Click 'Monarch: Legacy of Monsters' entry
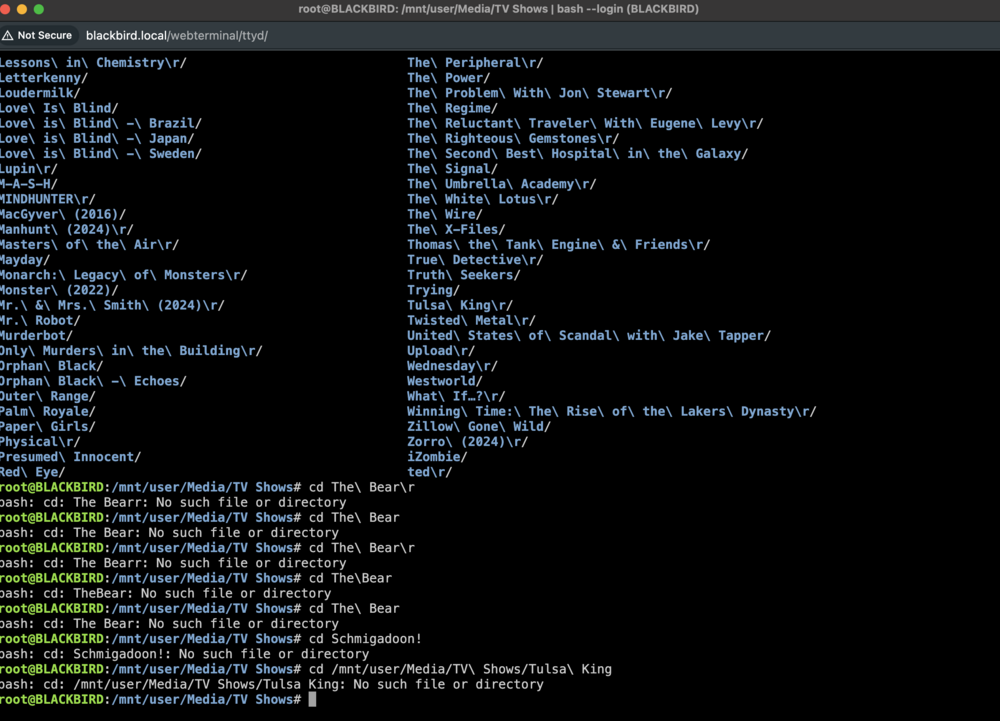The height and width of the screenshot is (721, 1000). pos(124,275)
